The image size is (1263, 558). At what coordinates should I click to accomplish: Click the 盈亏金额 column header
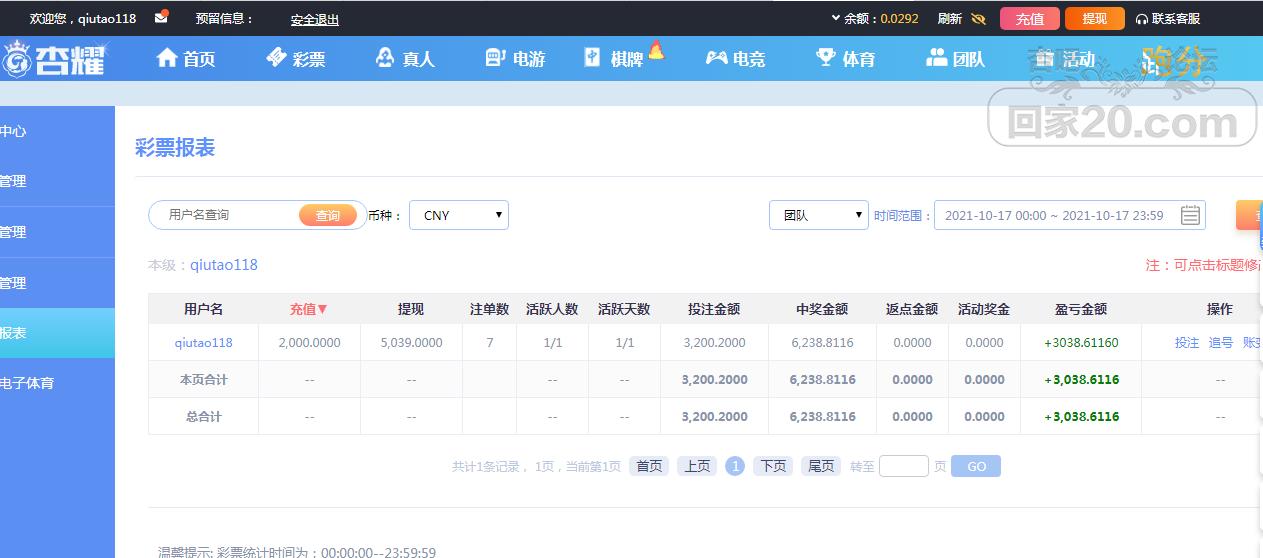coord(1081,309)
